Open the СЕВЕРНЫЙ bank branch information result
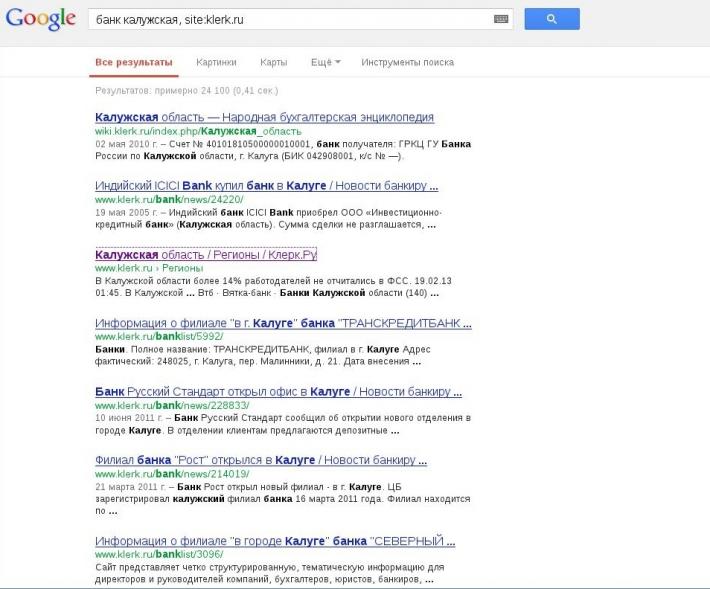 (275, 541)
